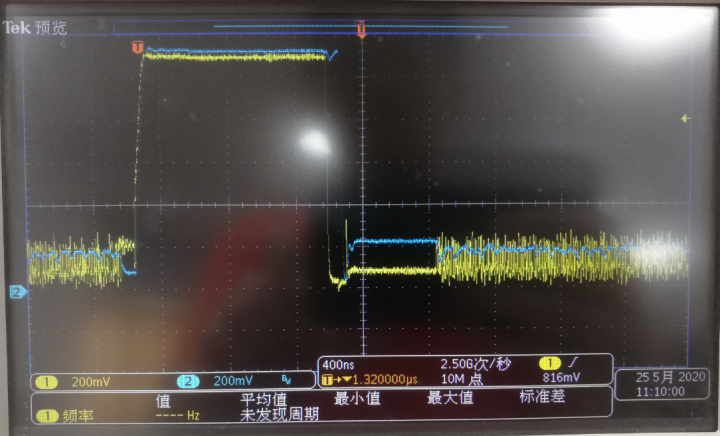Screen dimensions: 720x436
Task: Click the channel 2 ground reference marker
Action: pos(18,292)
